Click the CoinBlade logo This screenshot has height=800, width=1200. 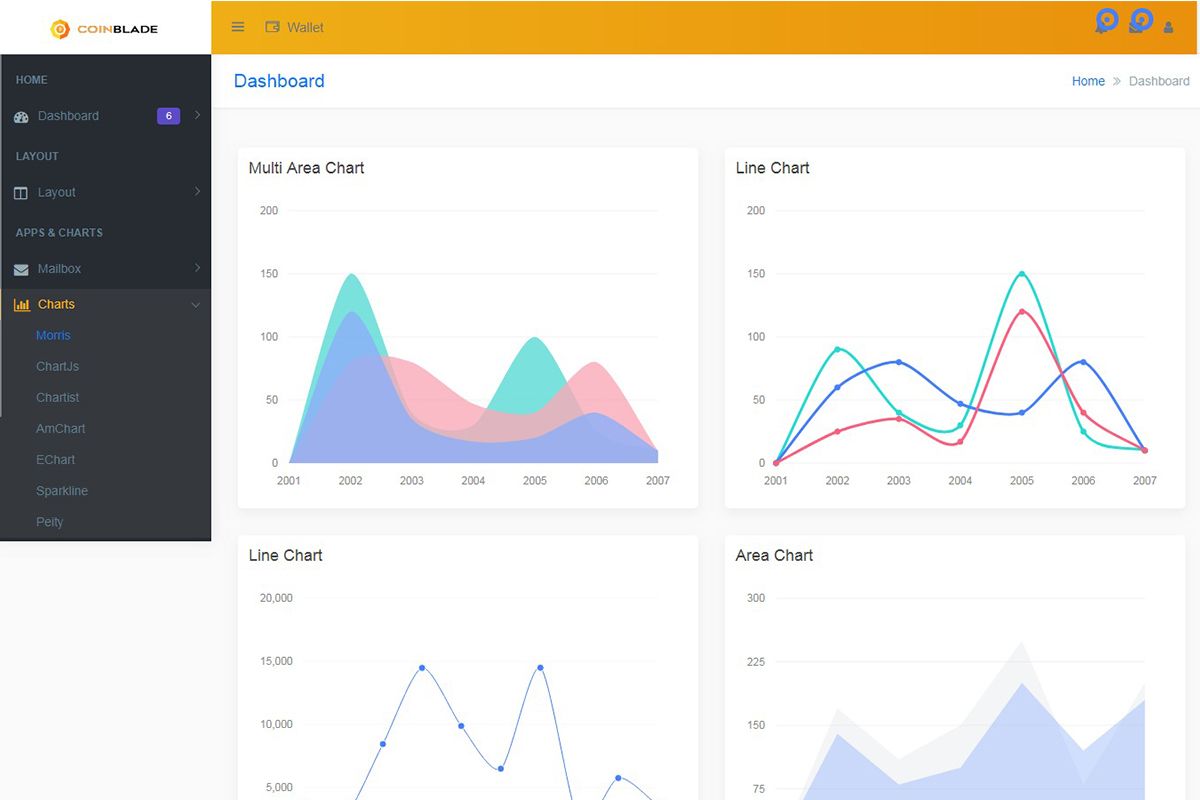coord(104,29)
